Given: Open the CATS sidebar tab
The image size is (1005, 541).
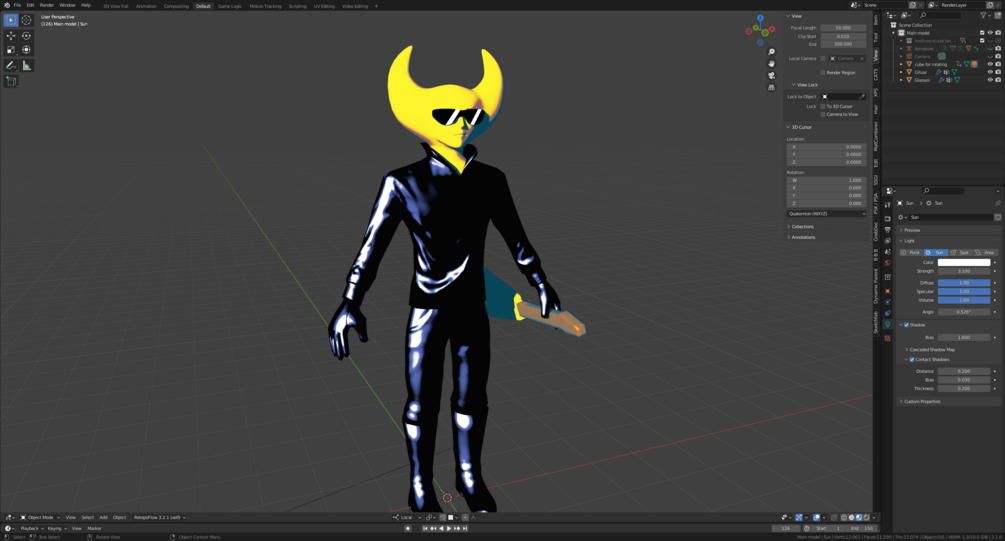Looking at the screenshot, I should [876, 74].
